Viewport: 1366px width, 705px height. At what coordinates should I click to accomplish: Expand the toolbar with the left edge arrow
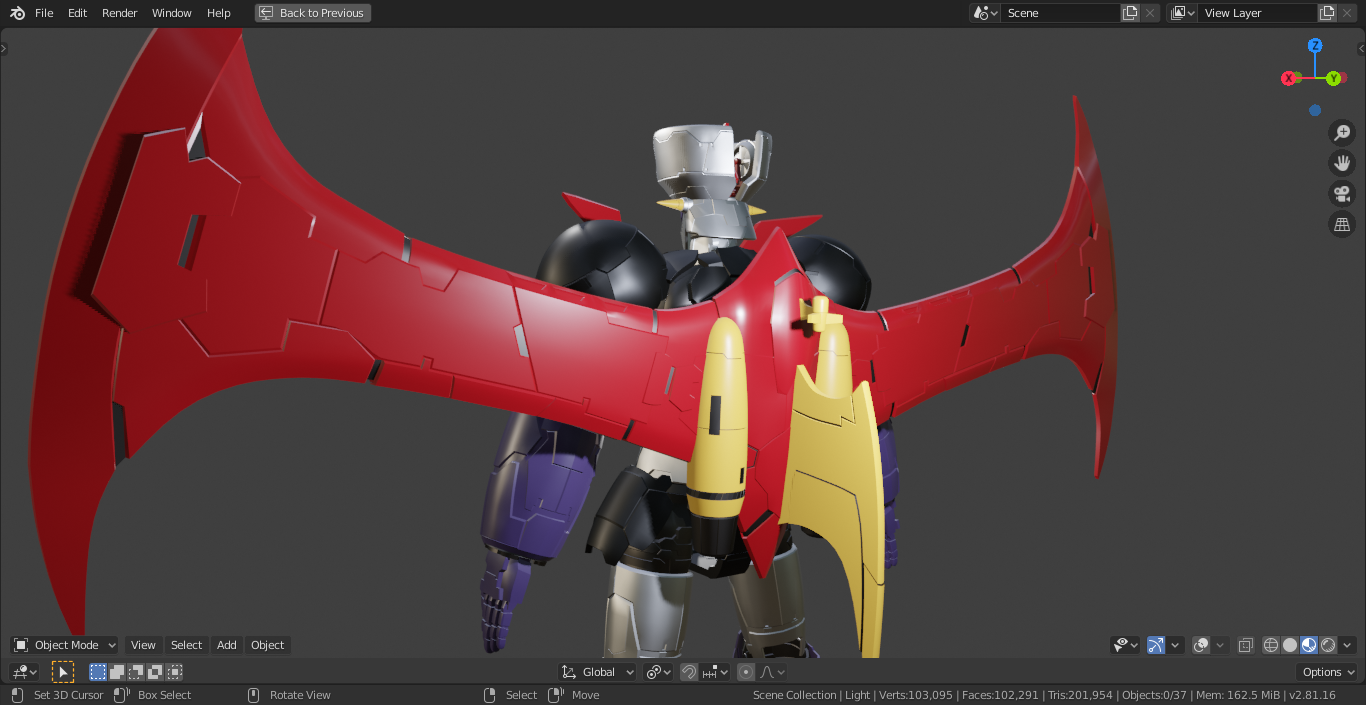pos(4,48)
